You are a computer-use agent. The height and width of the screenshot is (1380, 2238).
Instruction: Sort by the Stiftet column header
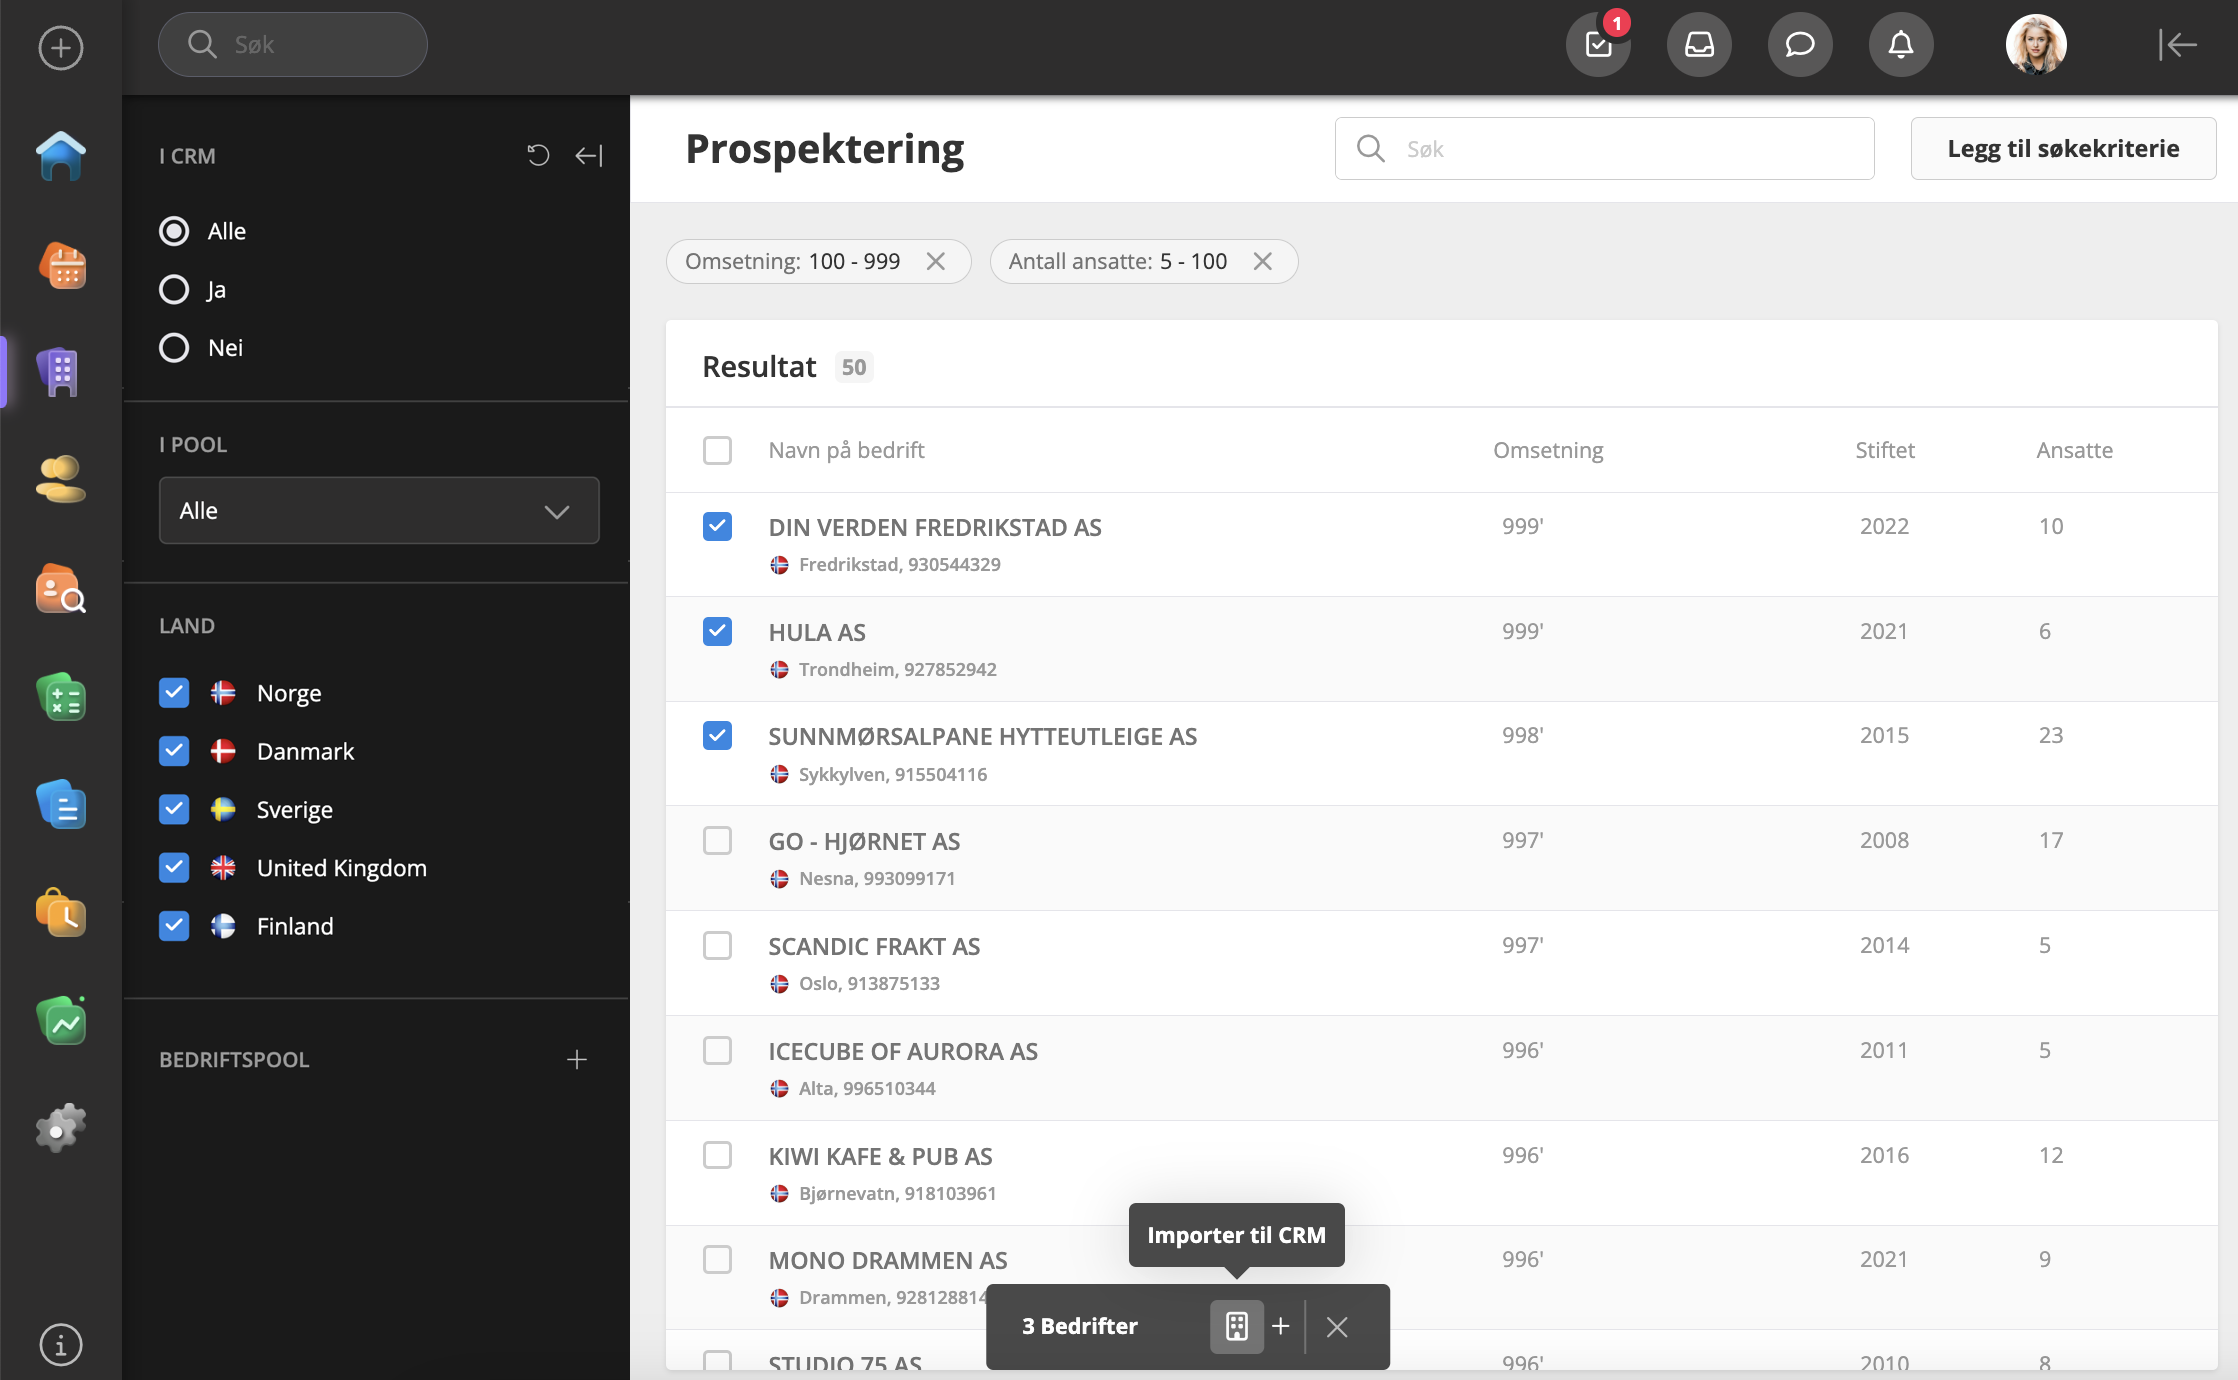[1884, 450]
